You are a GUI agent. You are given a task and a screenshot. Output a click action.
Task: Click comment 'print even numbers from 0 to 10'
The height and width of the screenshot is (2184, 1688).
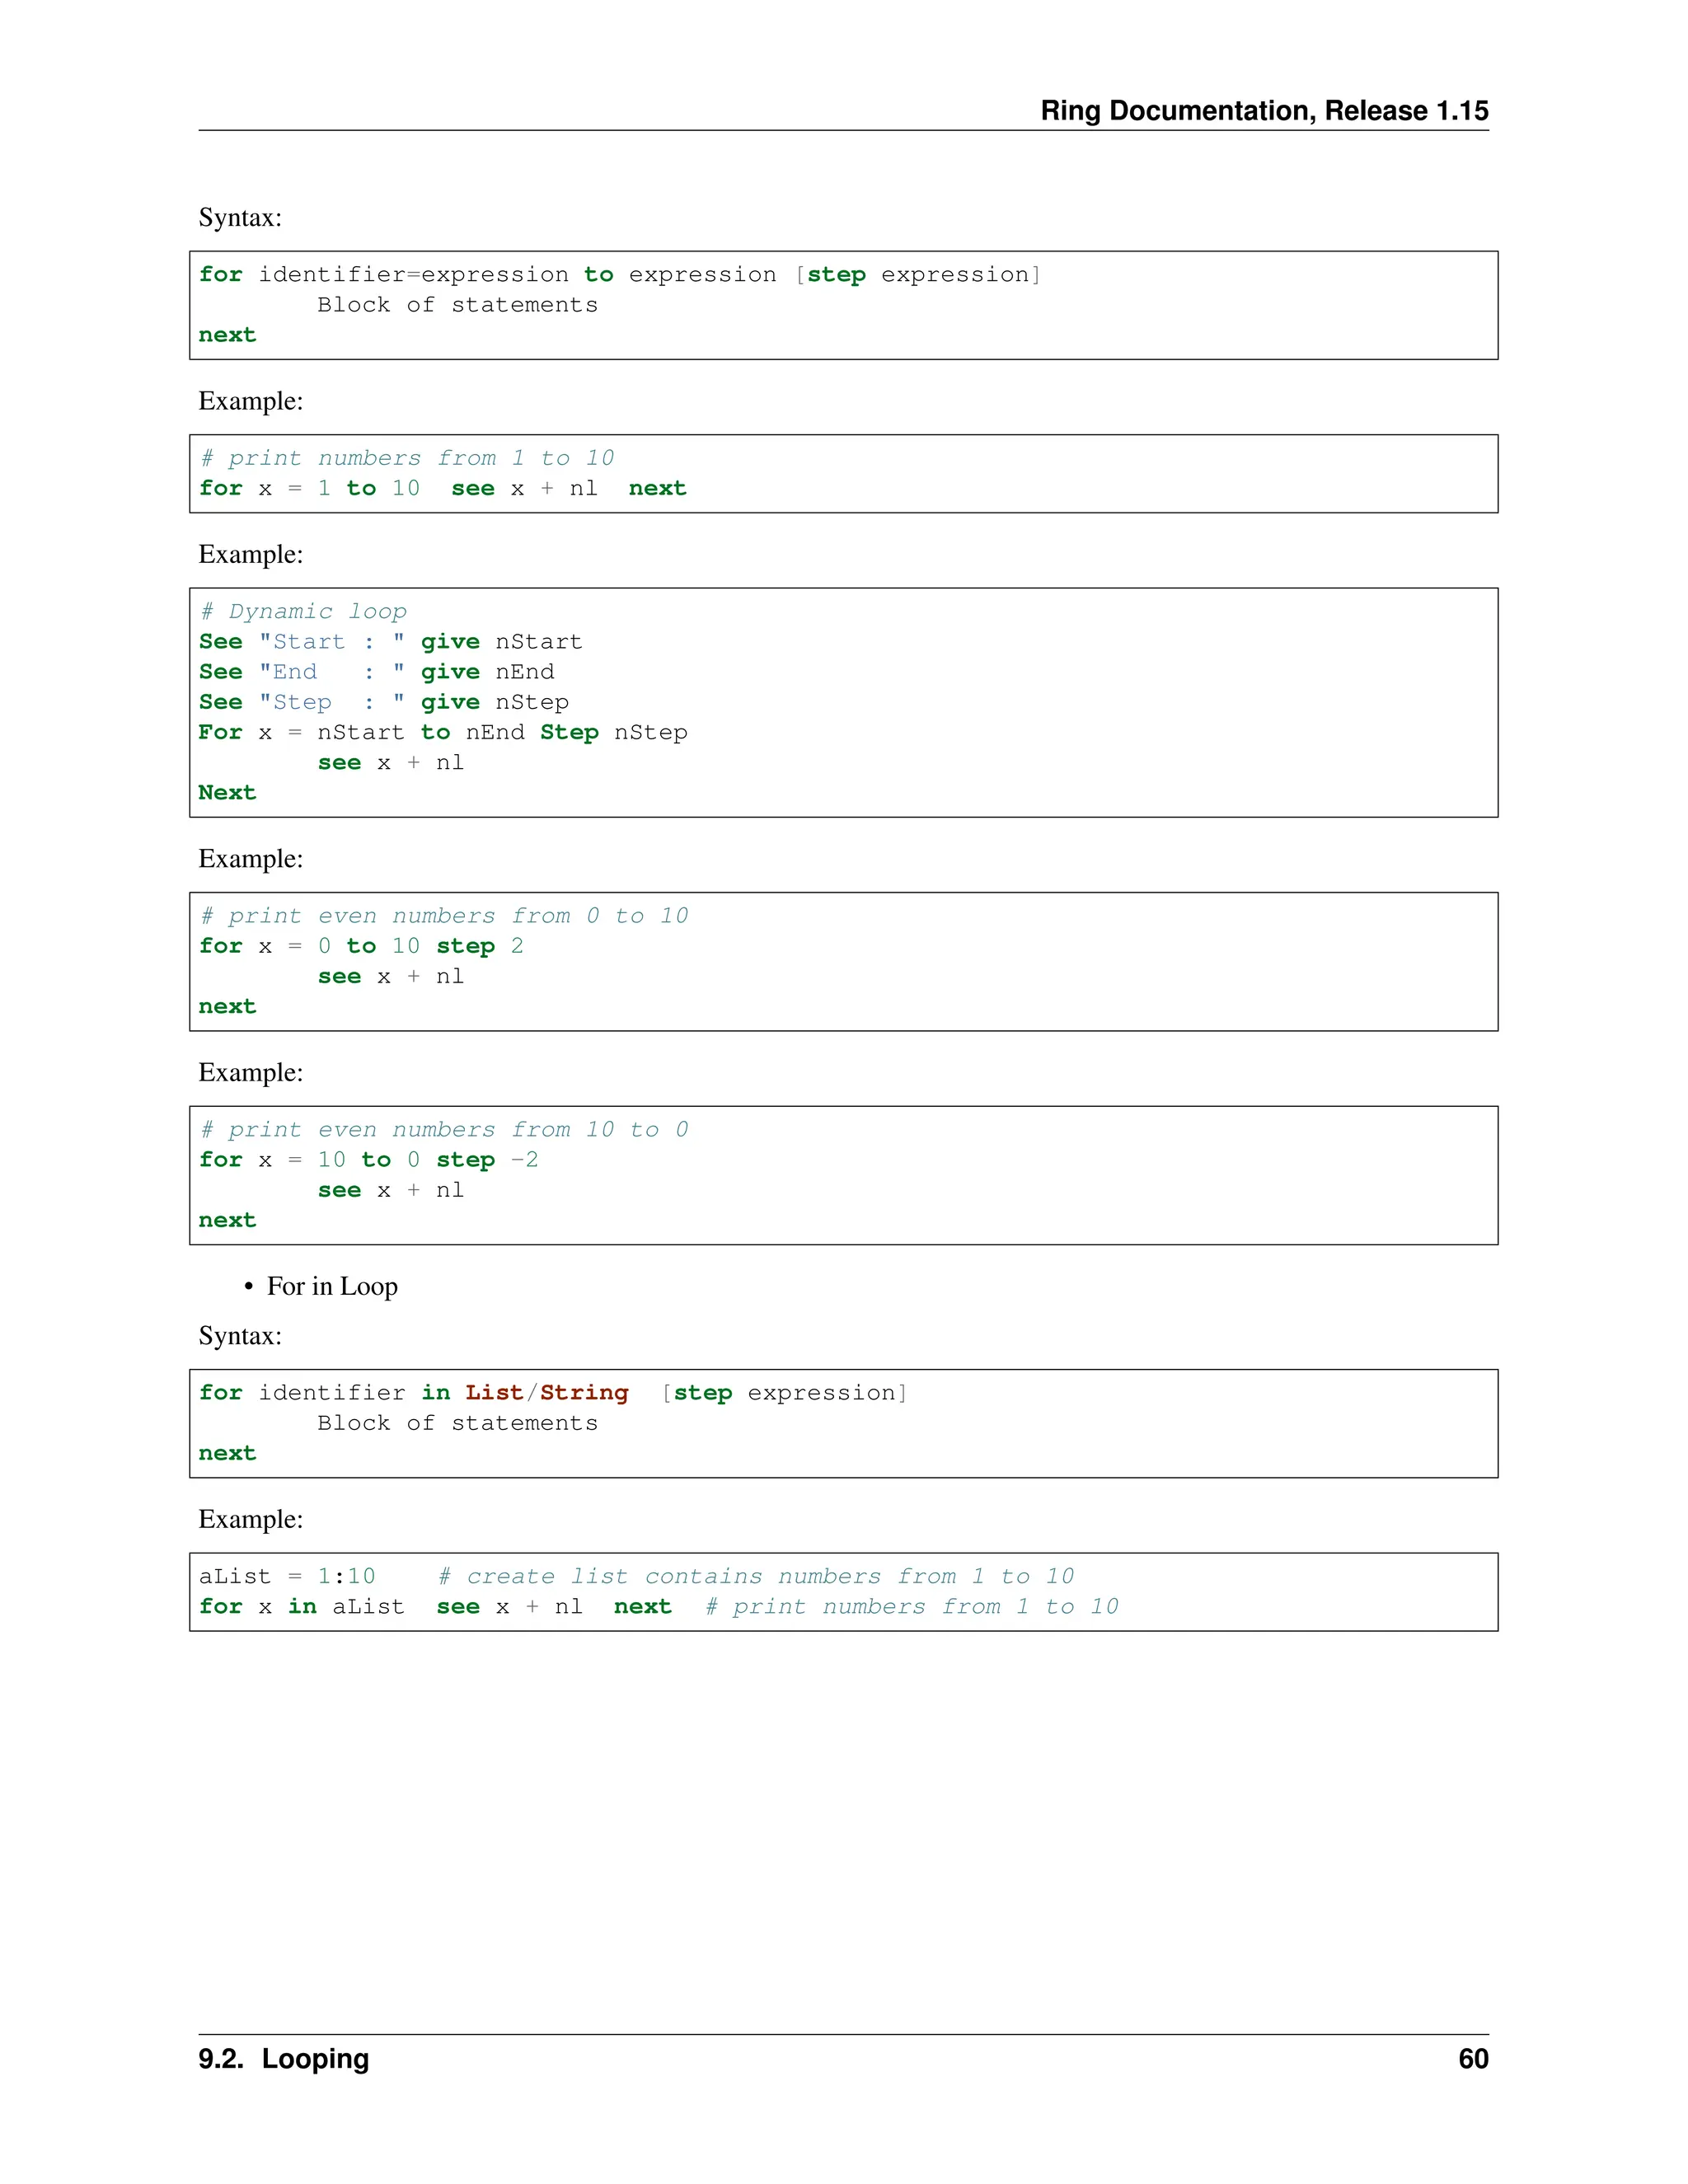444,916
